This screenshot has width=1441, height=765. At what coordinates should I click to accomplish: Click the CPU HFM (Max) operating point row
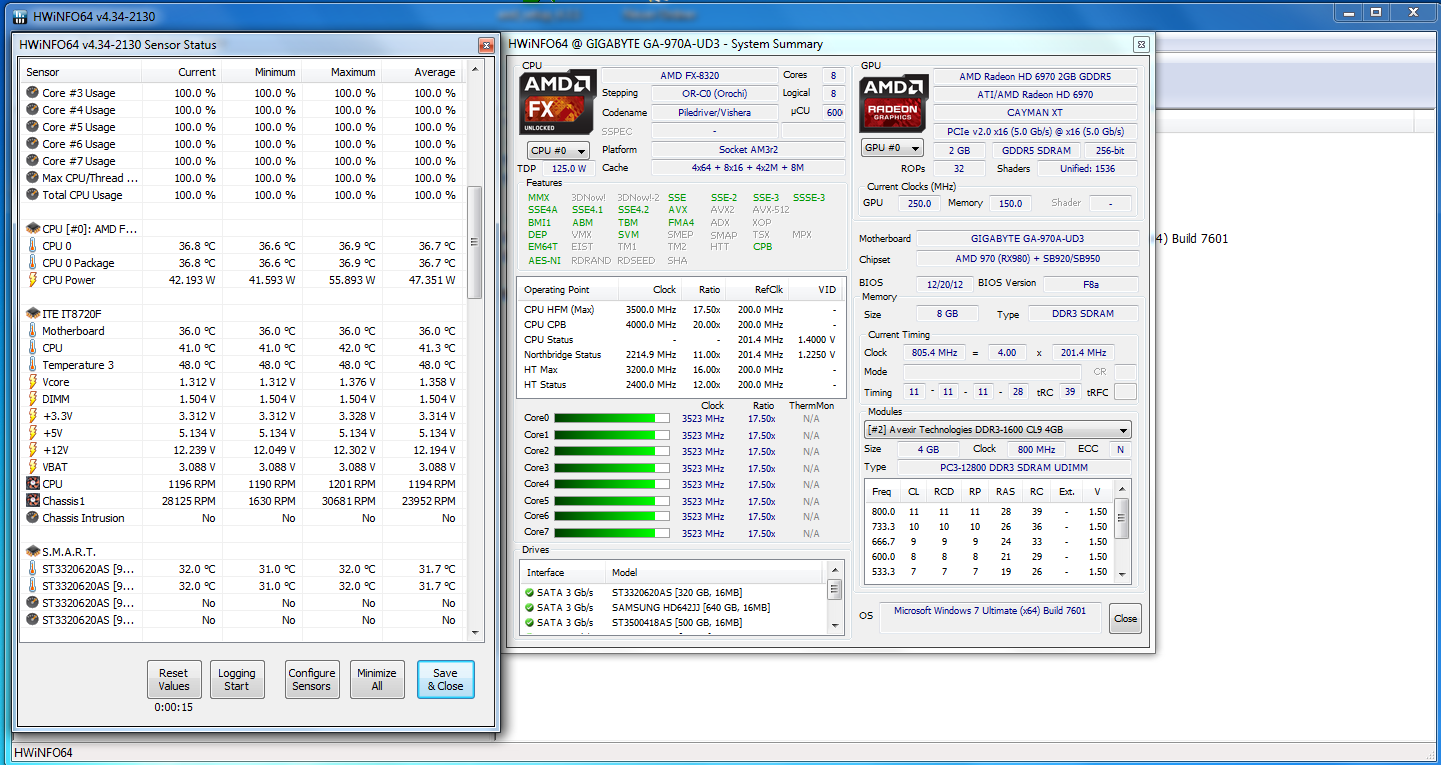pyautogui.click(x=679, y=310)
